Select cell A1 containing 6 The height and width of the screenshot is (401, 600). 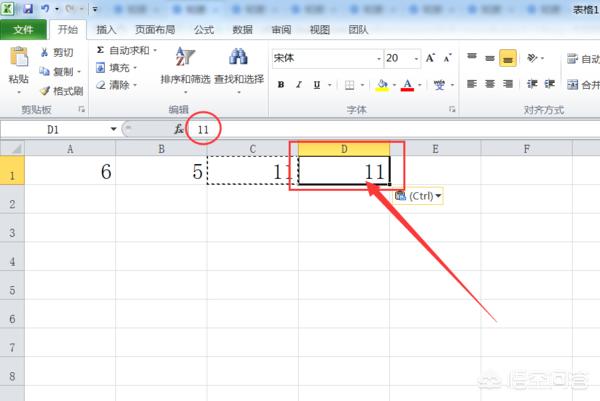pyautogui.click(x=70, y=170)
